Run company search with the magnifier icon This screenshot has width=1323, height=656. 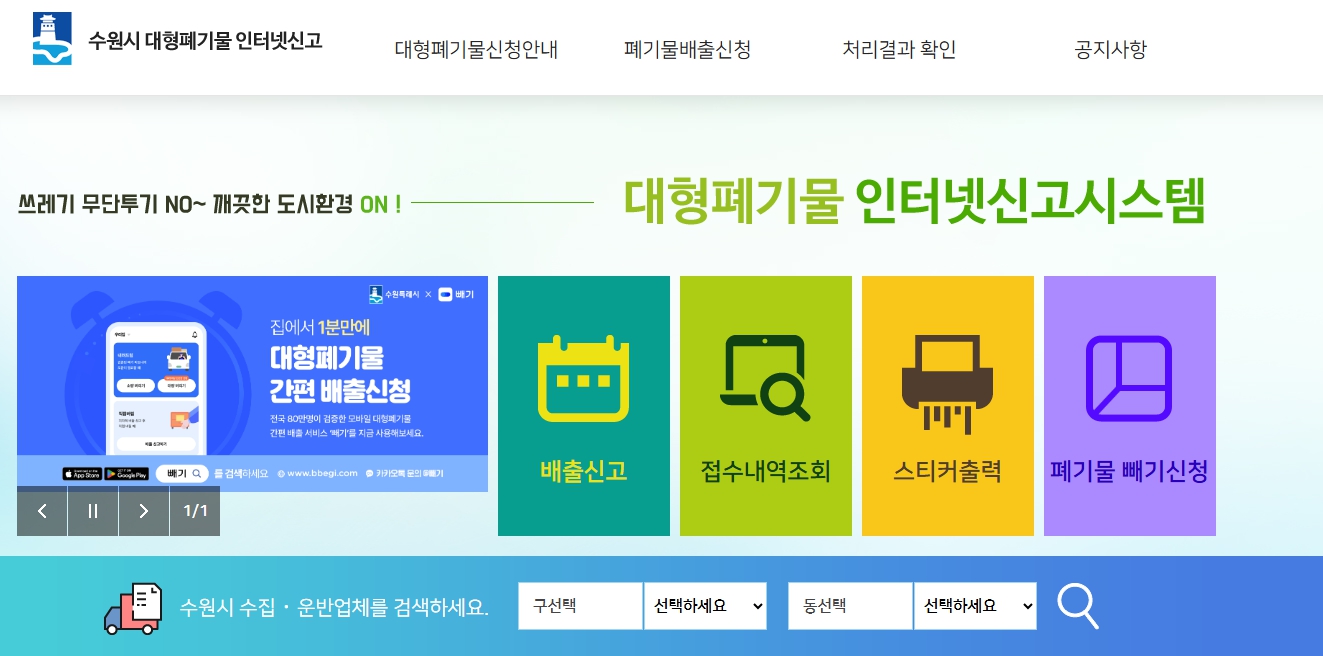1078,606
